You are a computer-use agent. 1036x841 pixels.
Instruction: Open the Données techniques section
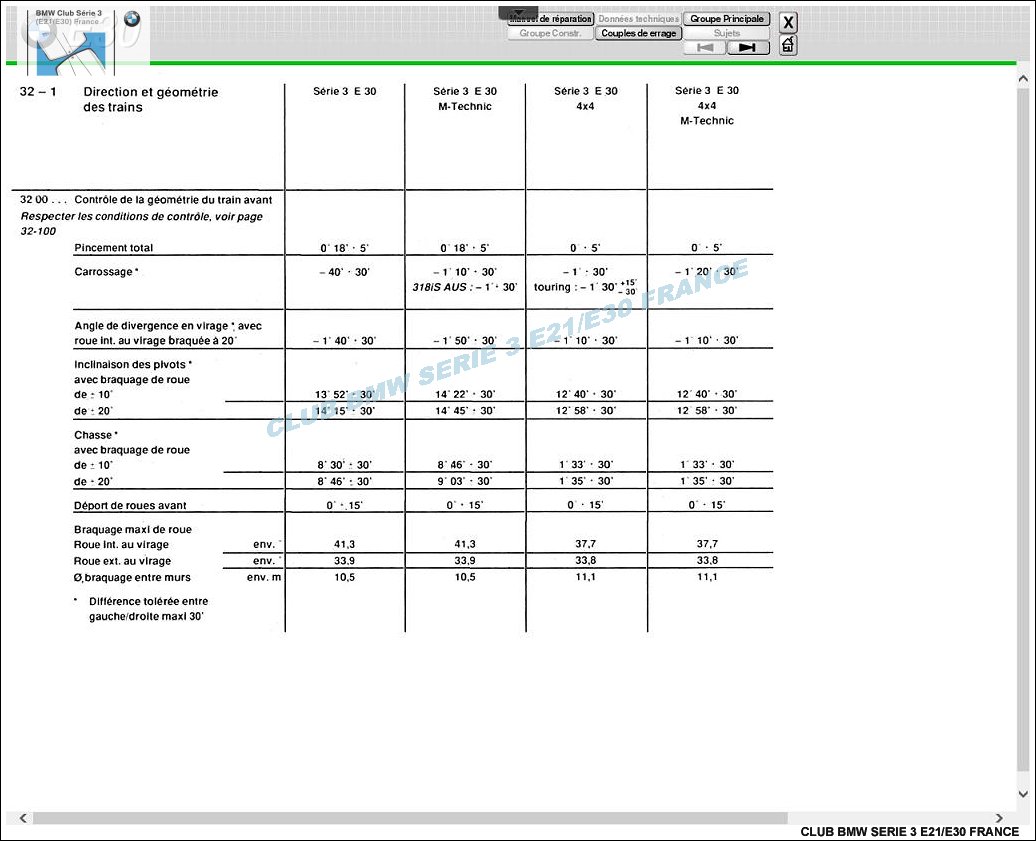(x=638, y=18)
